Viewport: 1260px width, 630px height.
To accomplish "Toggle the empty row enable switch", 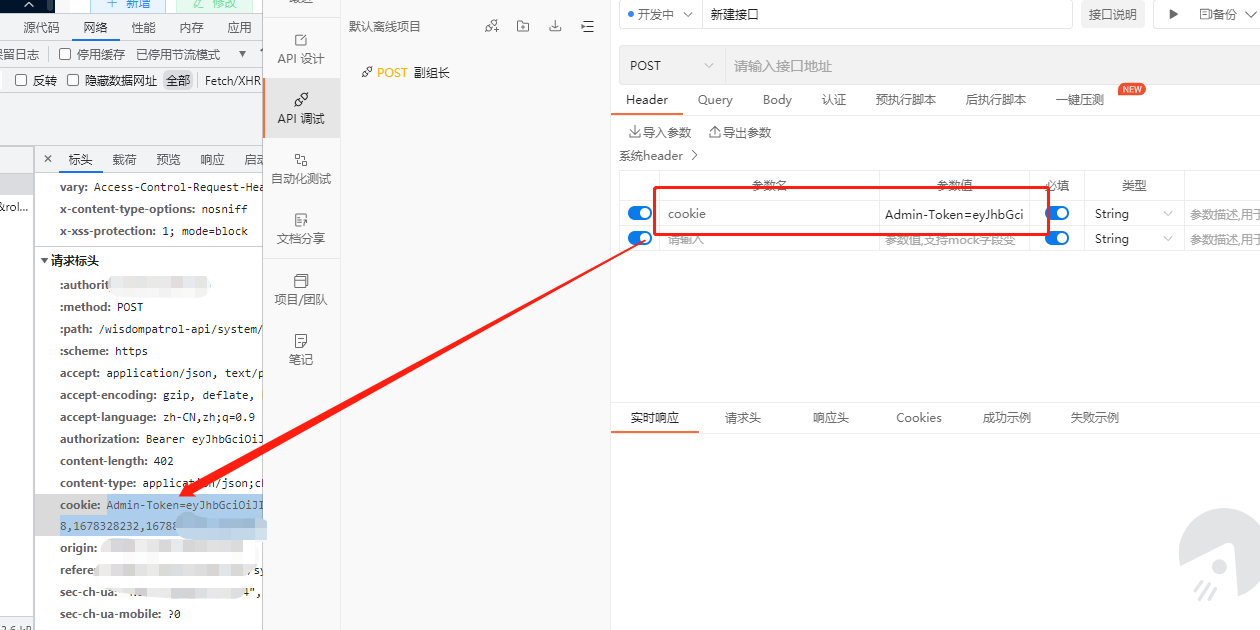I will pyautogui.click(x=639, y=238).
